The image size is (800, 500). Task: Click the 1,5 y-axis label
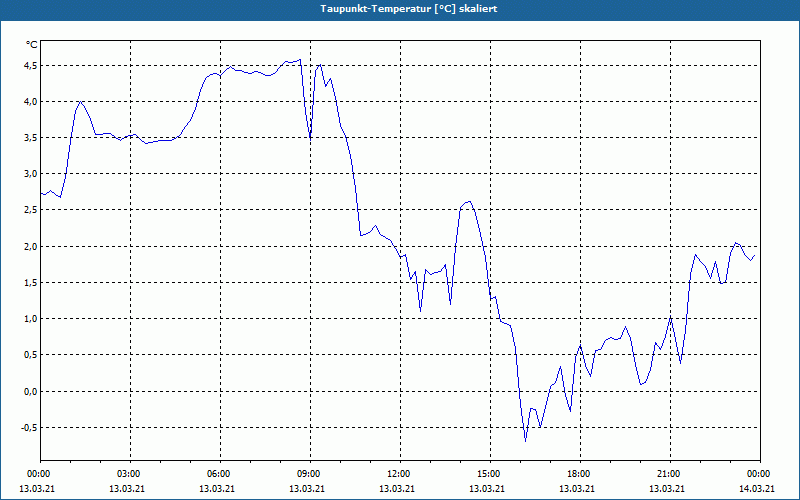pos(31,283)
